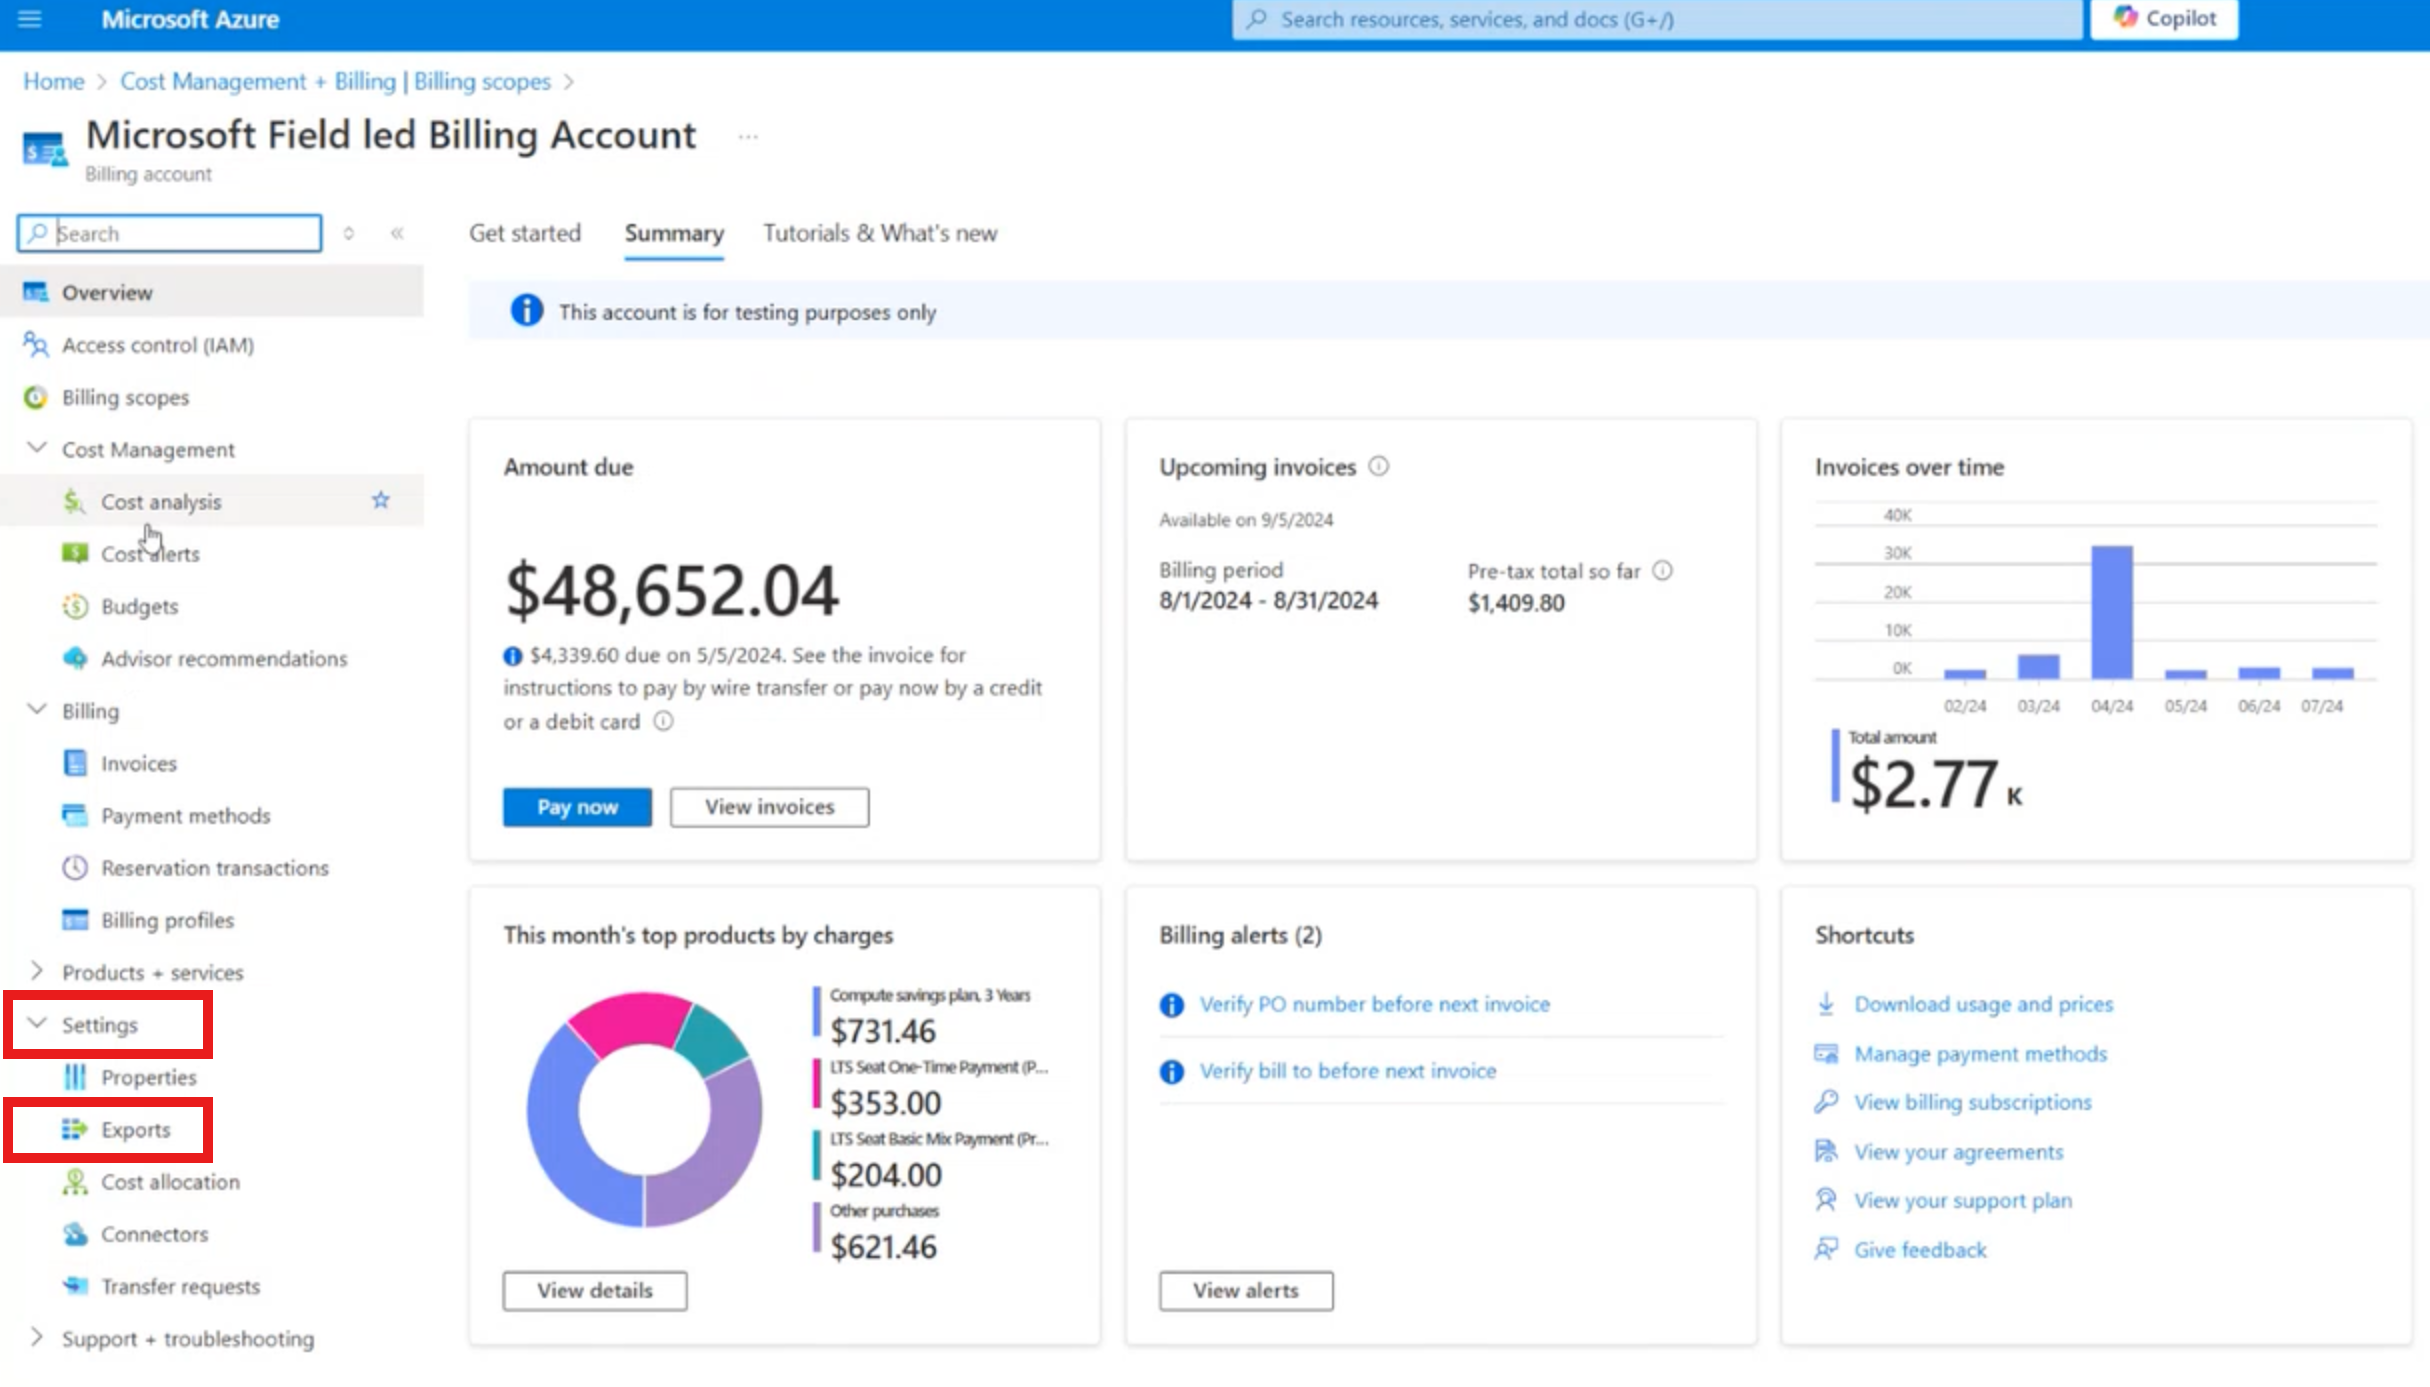The image size is (2430, 1387).
Task: Click the Budgets icon in sidebar
Action: (75, 606)
